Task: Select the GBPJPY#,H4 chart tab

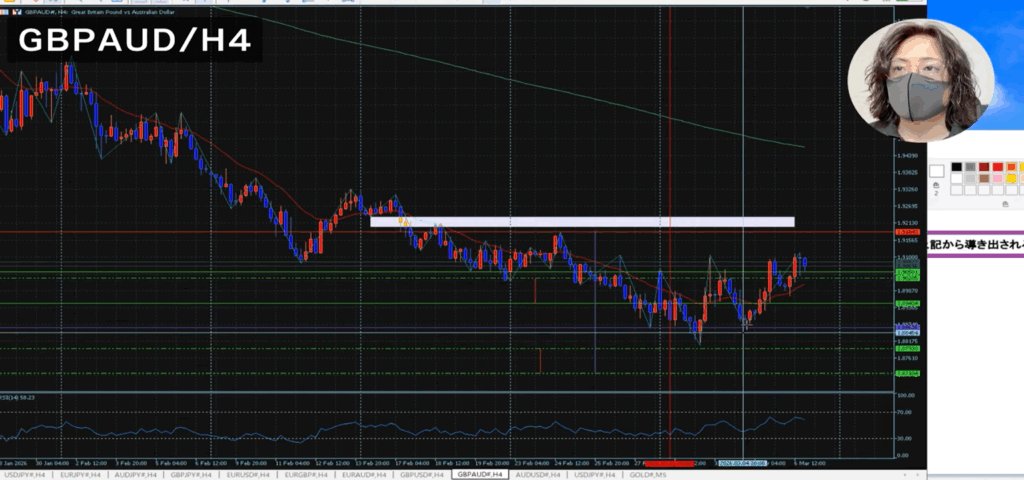Action: (193, 474)
